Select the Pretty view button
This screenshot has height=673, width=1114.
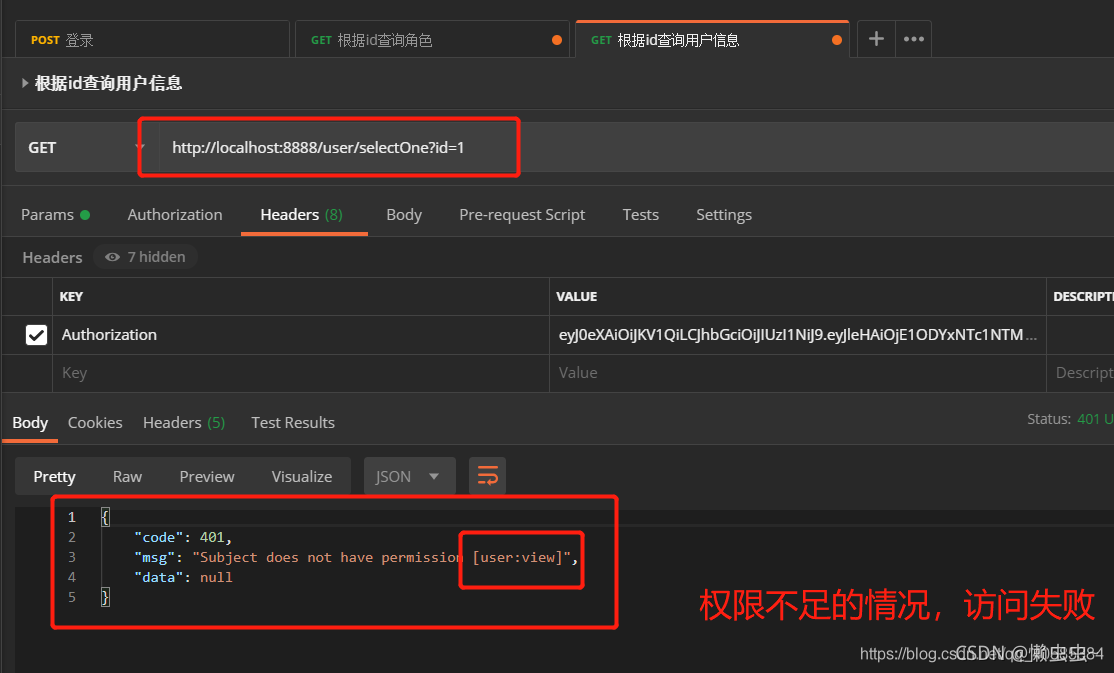pos(54,476)
